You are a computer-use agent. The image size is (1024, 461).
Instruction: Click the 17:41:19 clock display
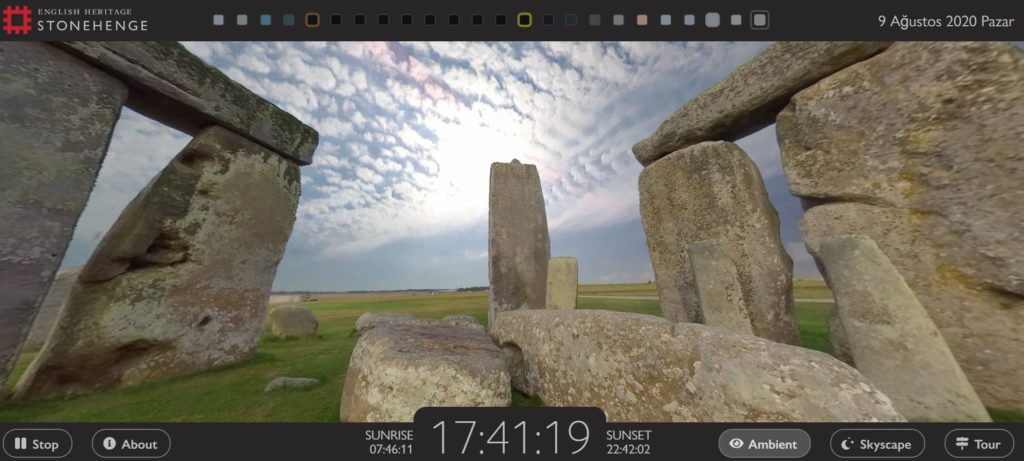(510, 437)
